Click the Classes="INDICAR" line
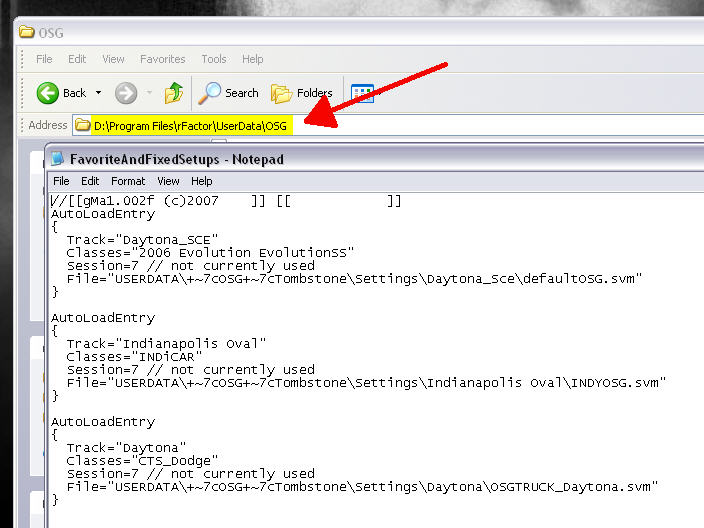 pyautogui.click(x=134, y=357)
